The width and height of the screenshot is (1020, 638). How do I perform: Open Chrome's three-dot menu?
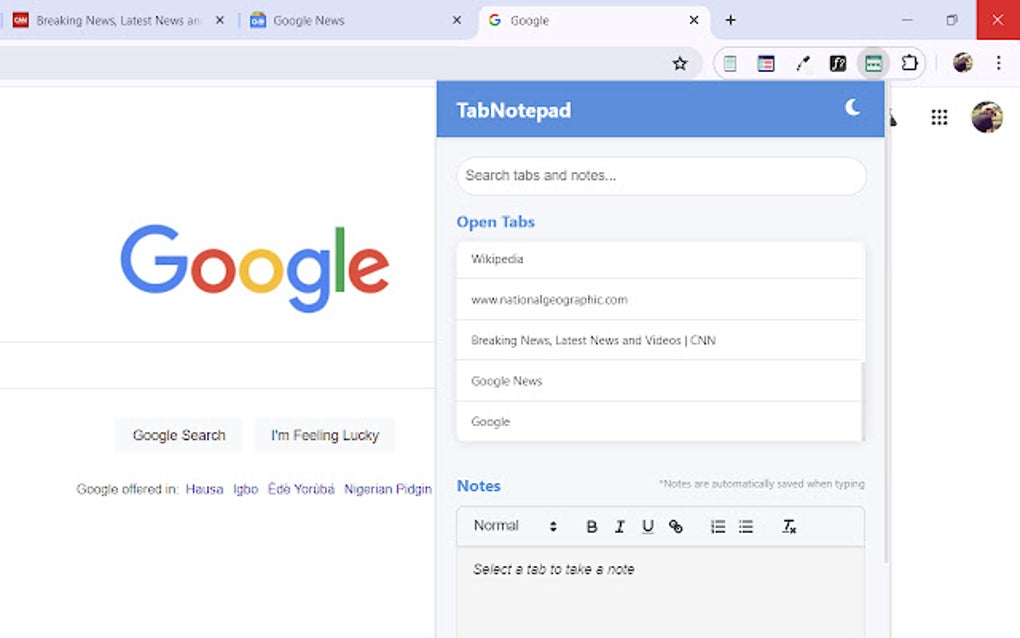(x=997, y=62)
